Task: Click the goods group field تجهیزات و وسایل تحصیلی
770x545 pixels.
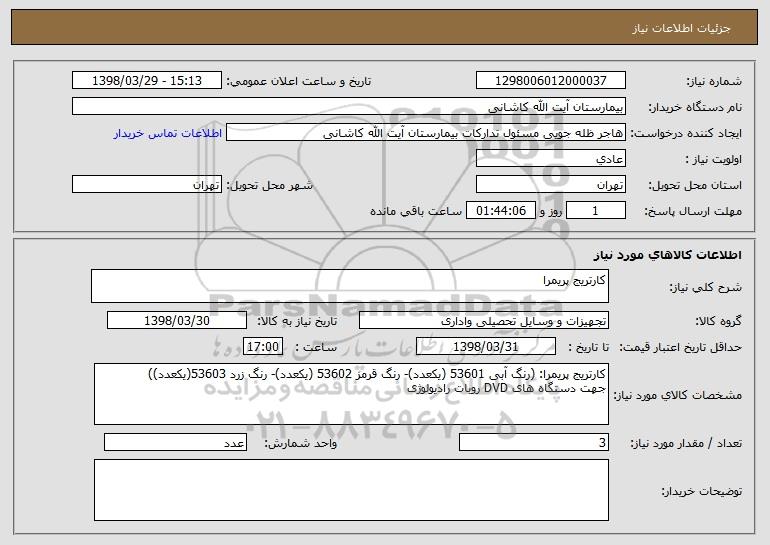Action: (x=484, y=321)
